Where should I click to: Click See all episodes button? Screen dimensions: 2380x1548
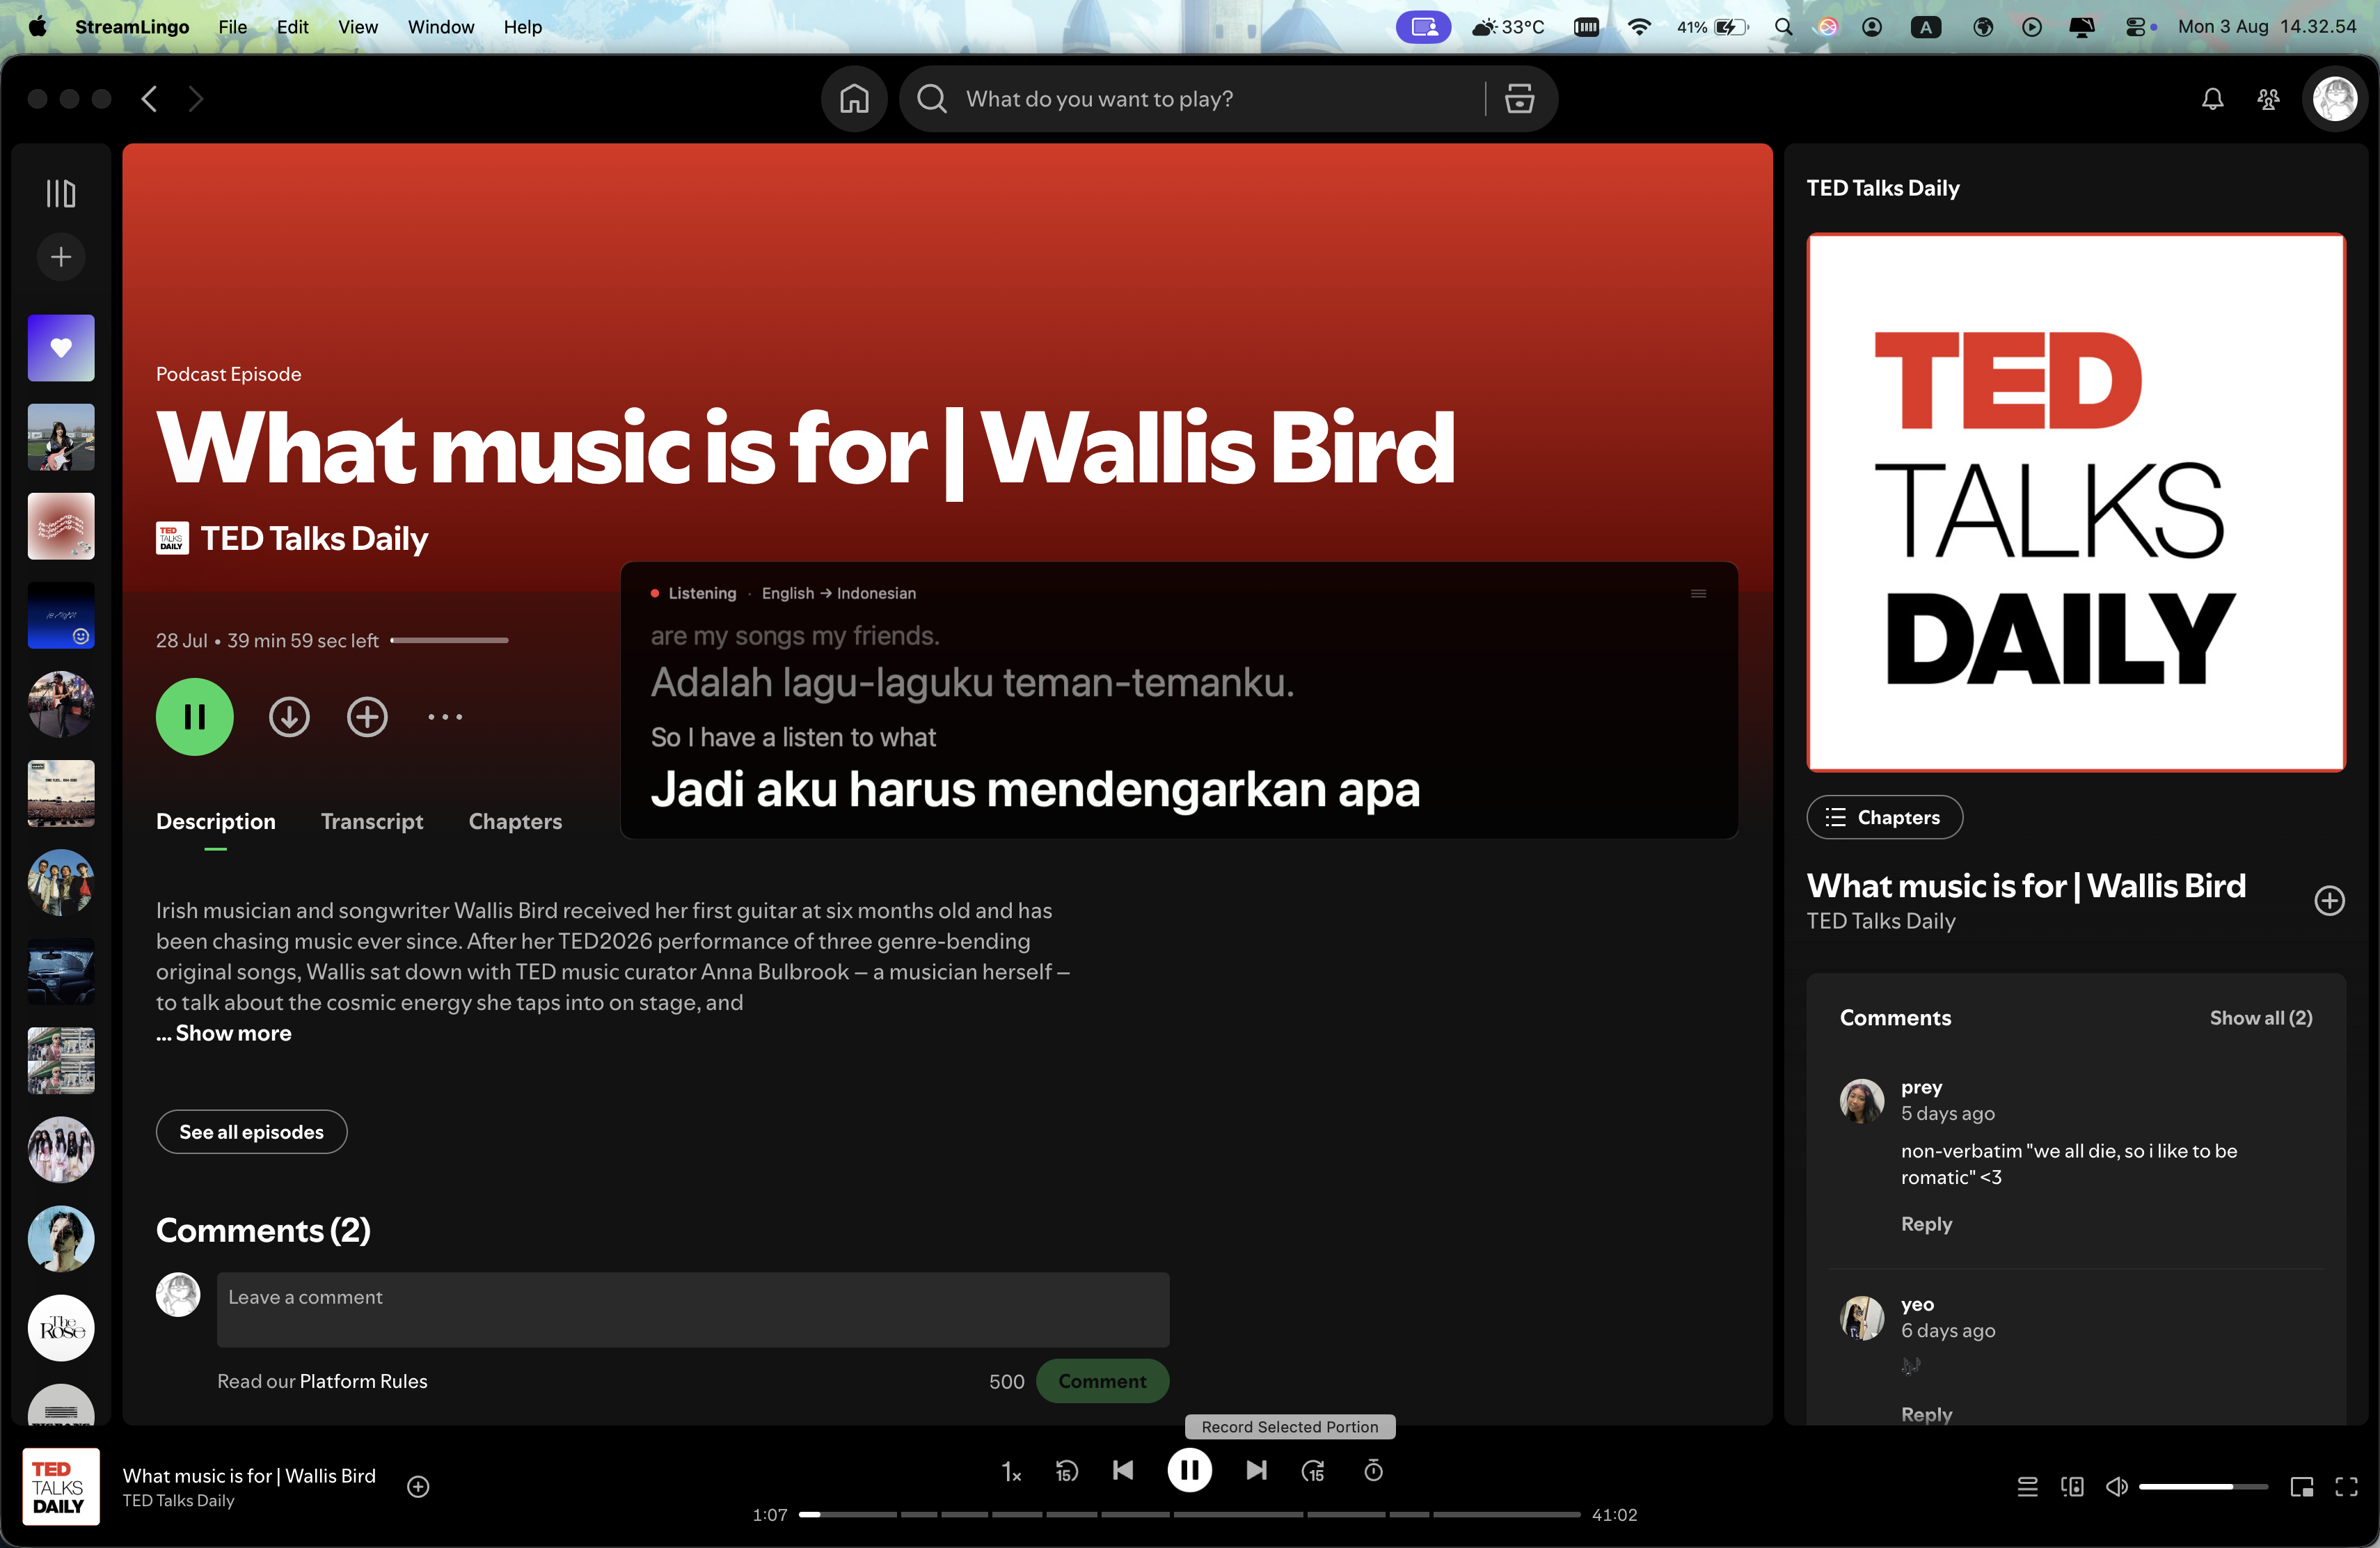[x=251, y=1132]
